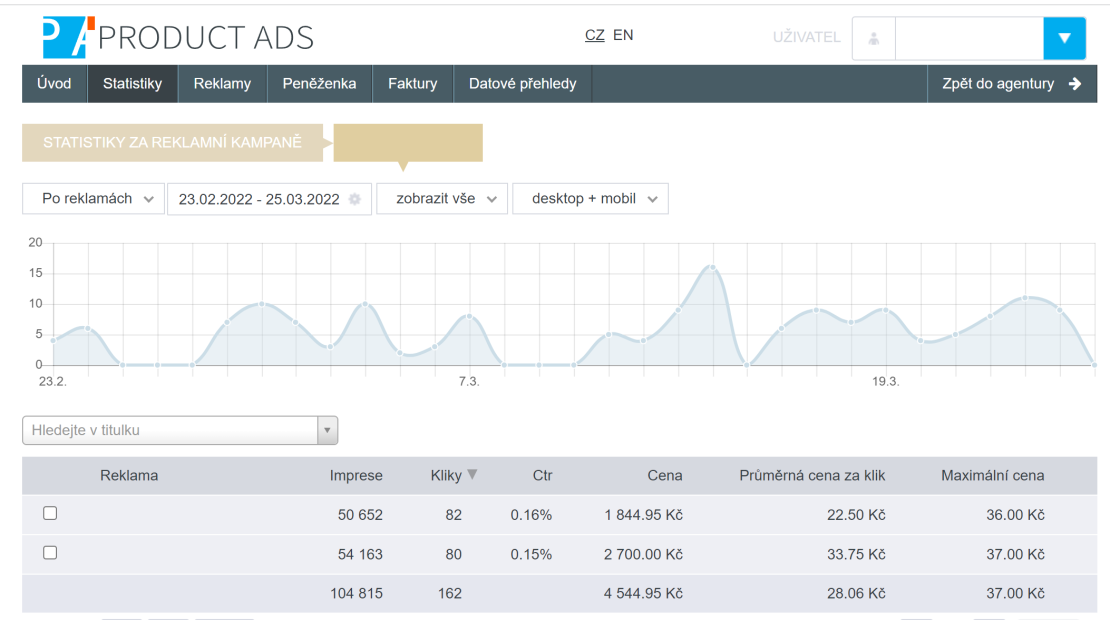Open the date range 23.02.2022 - 25.03.2022 picker

pos(269,199)
